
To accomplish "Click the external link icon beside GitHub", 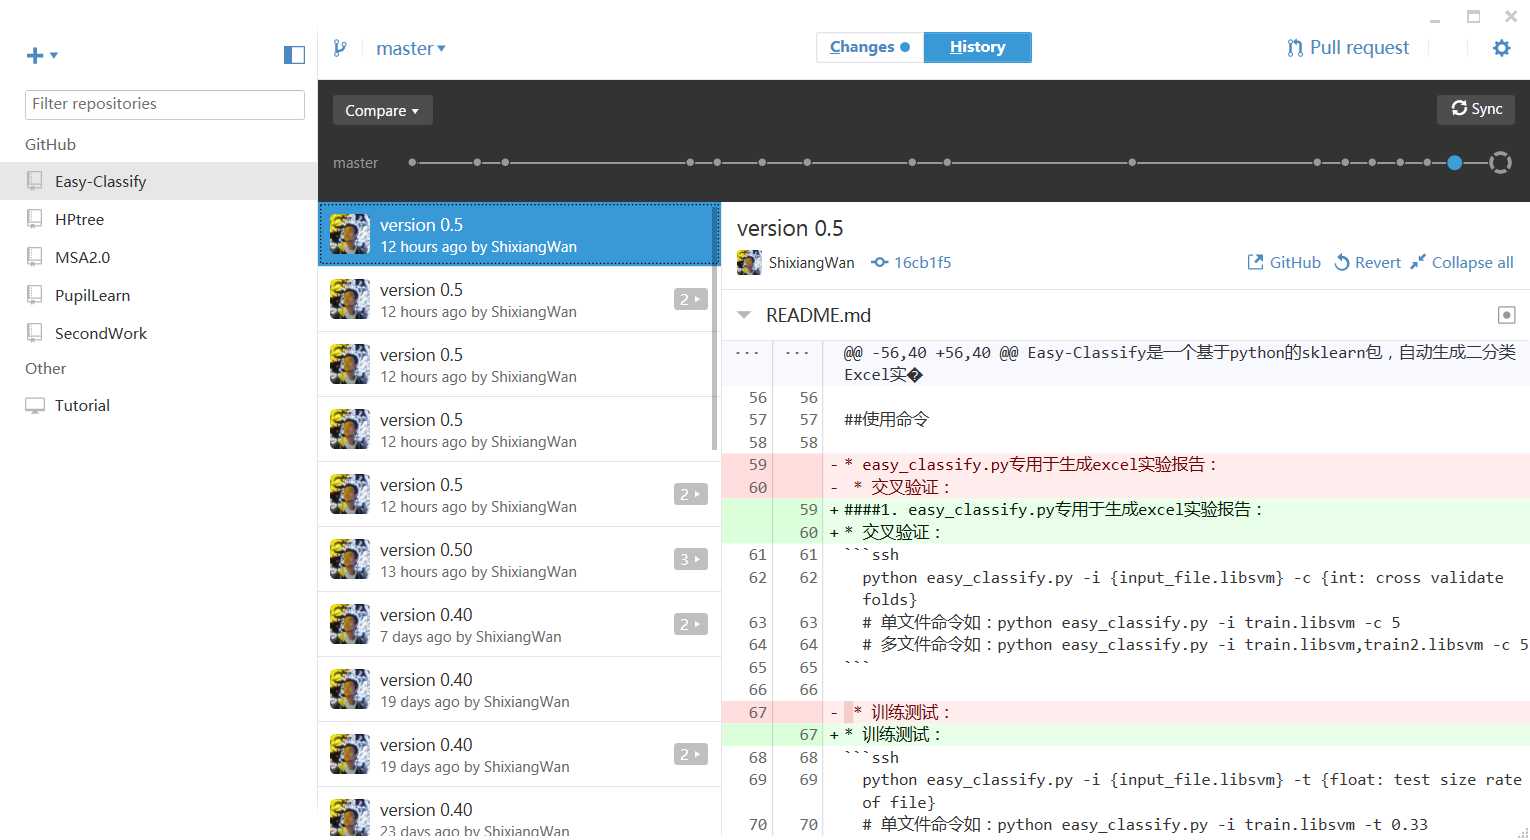I will [x=1255, y=262].
